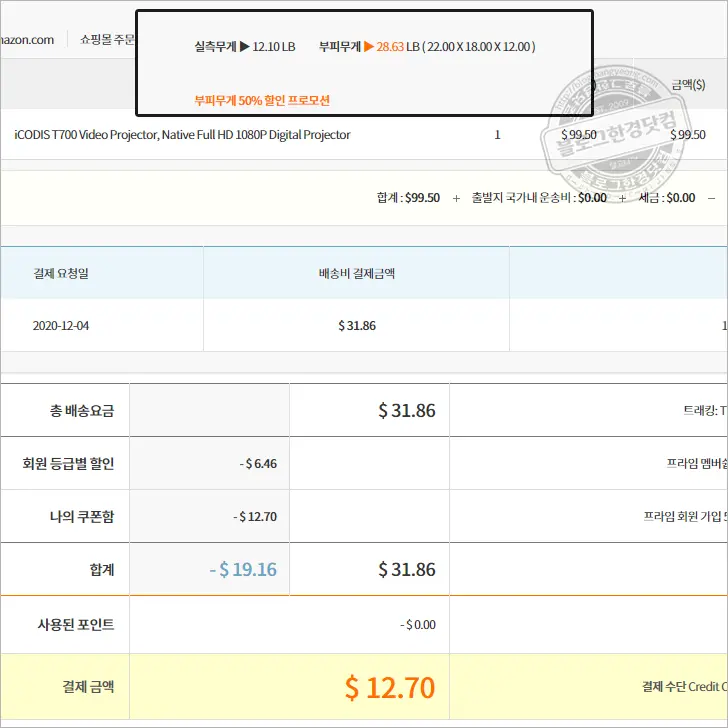The image size is (728, 728).
Task: Click the quantity value 1 for the projector
Action: pyautogui.click(x=497, y=135)
